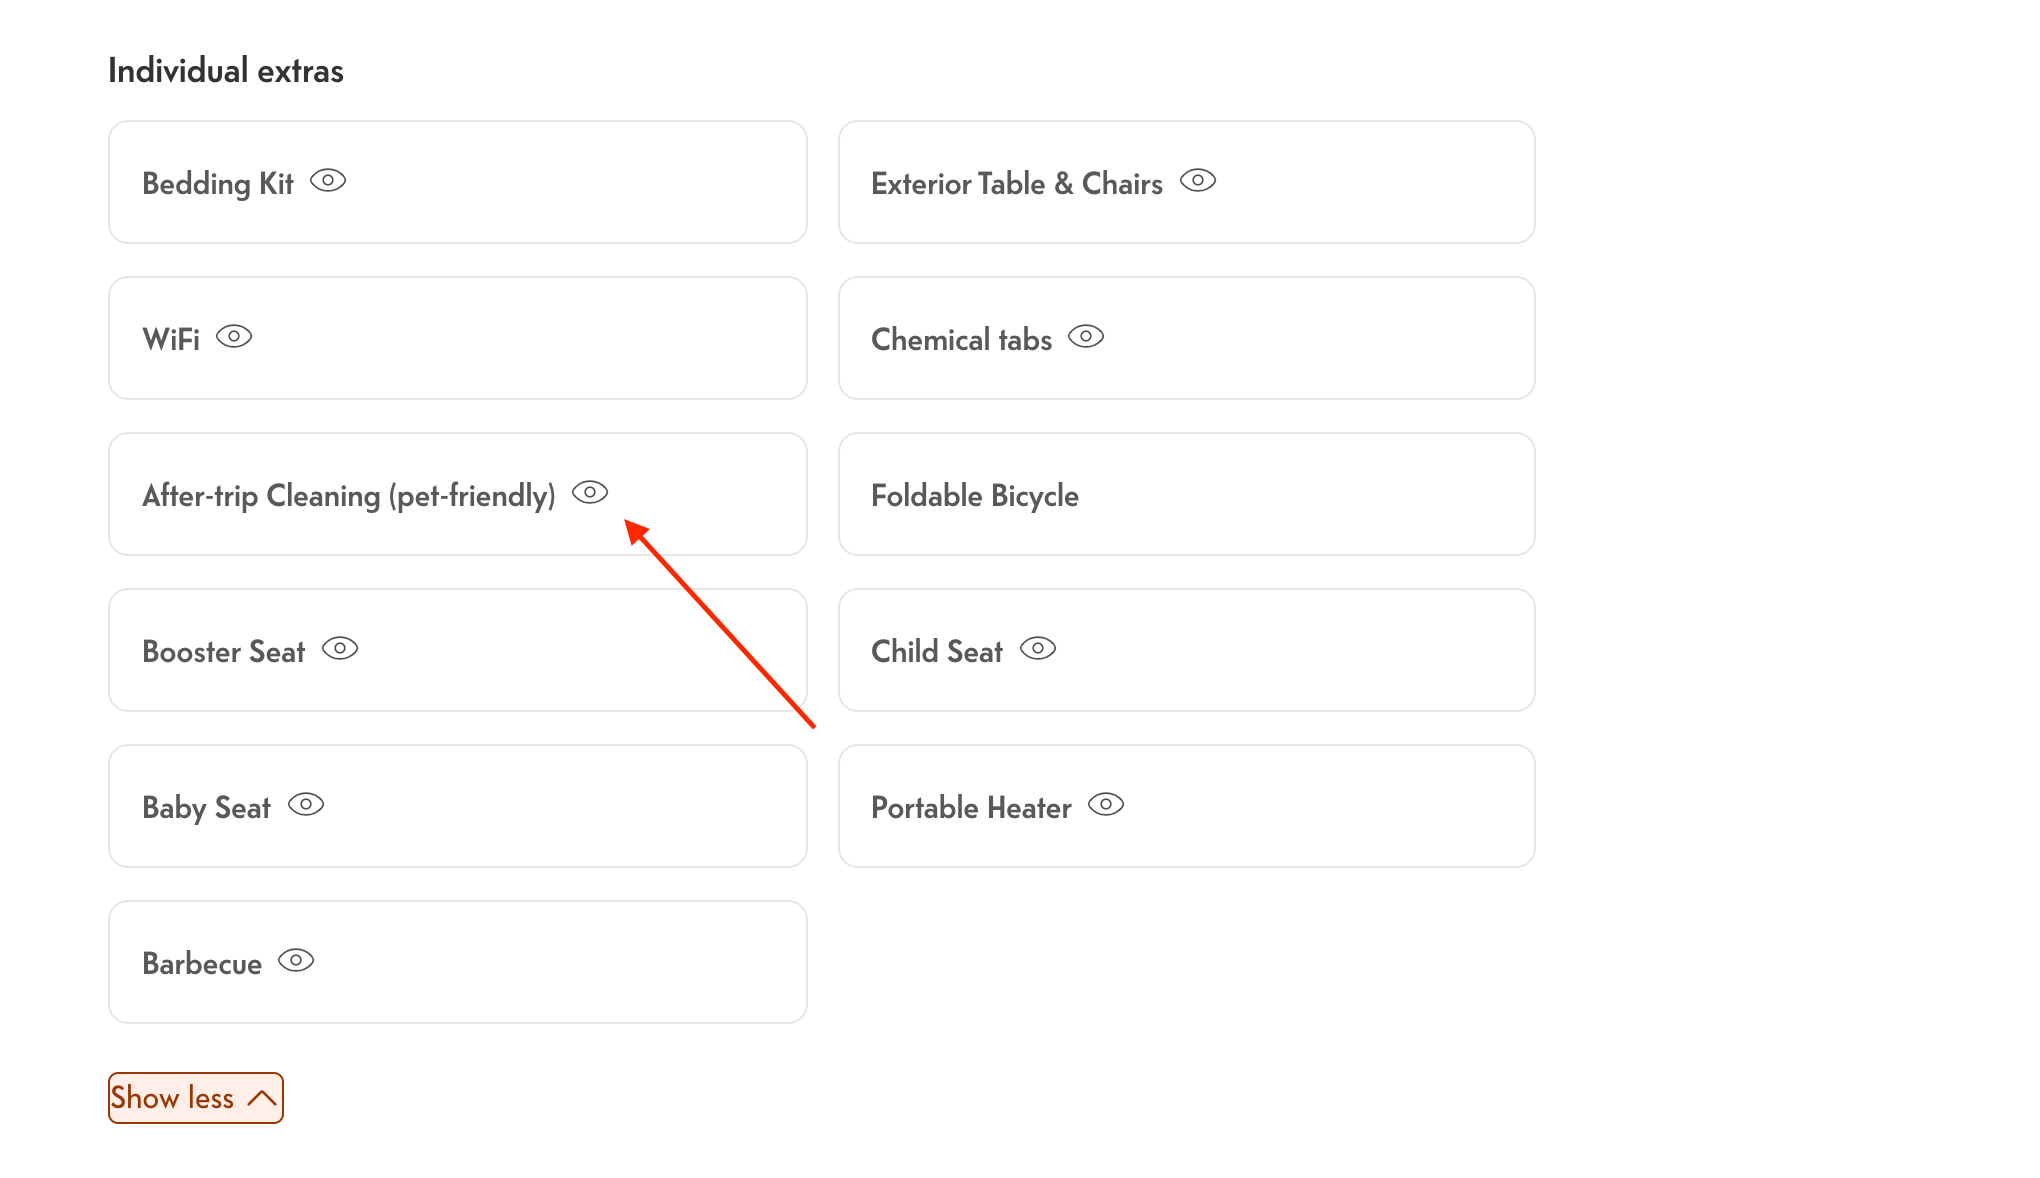Screen dimensions: 2040x1178
Task: Preview Booster Seat using eye icon
Action: click(340, 649)
